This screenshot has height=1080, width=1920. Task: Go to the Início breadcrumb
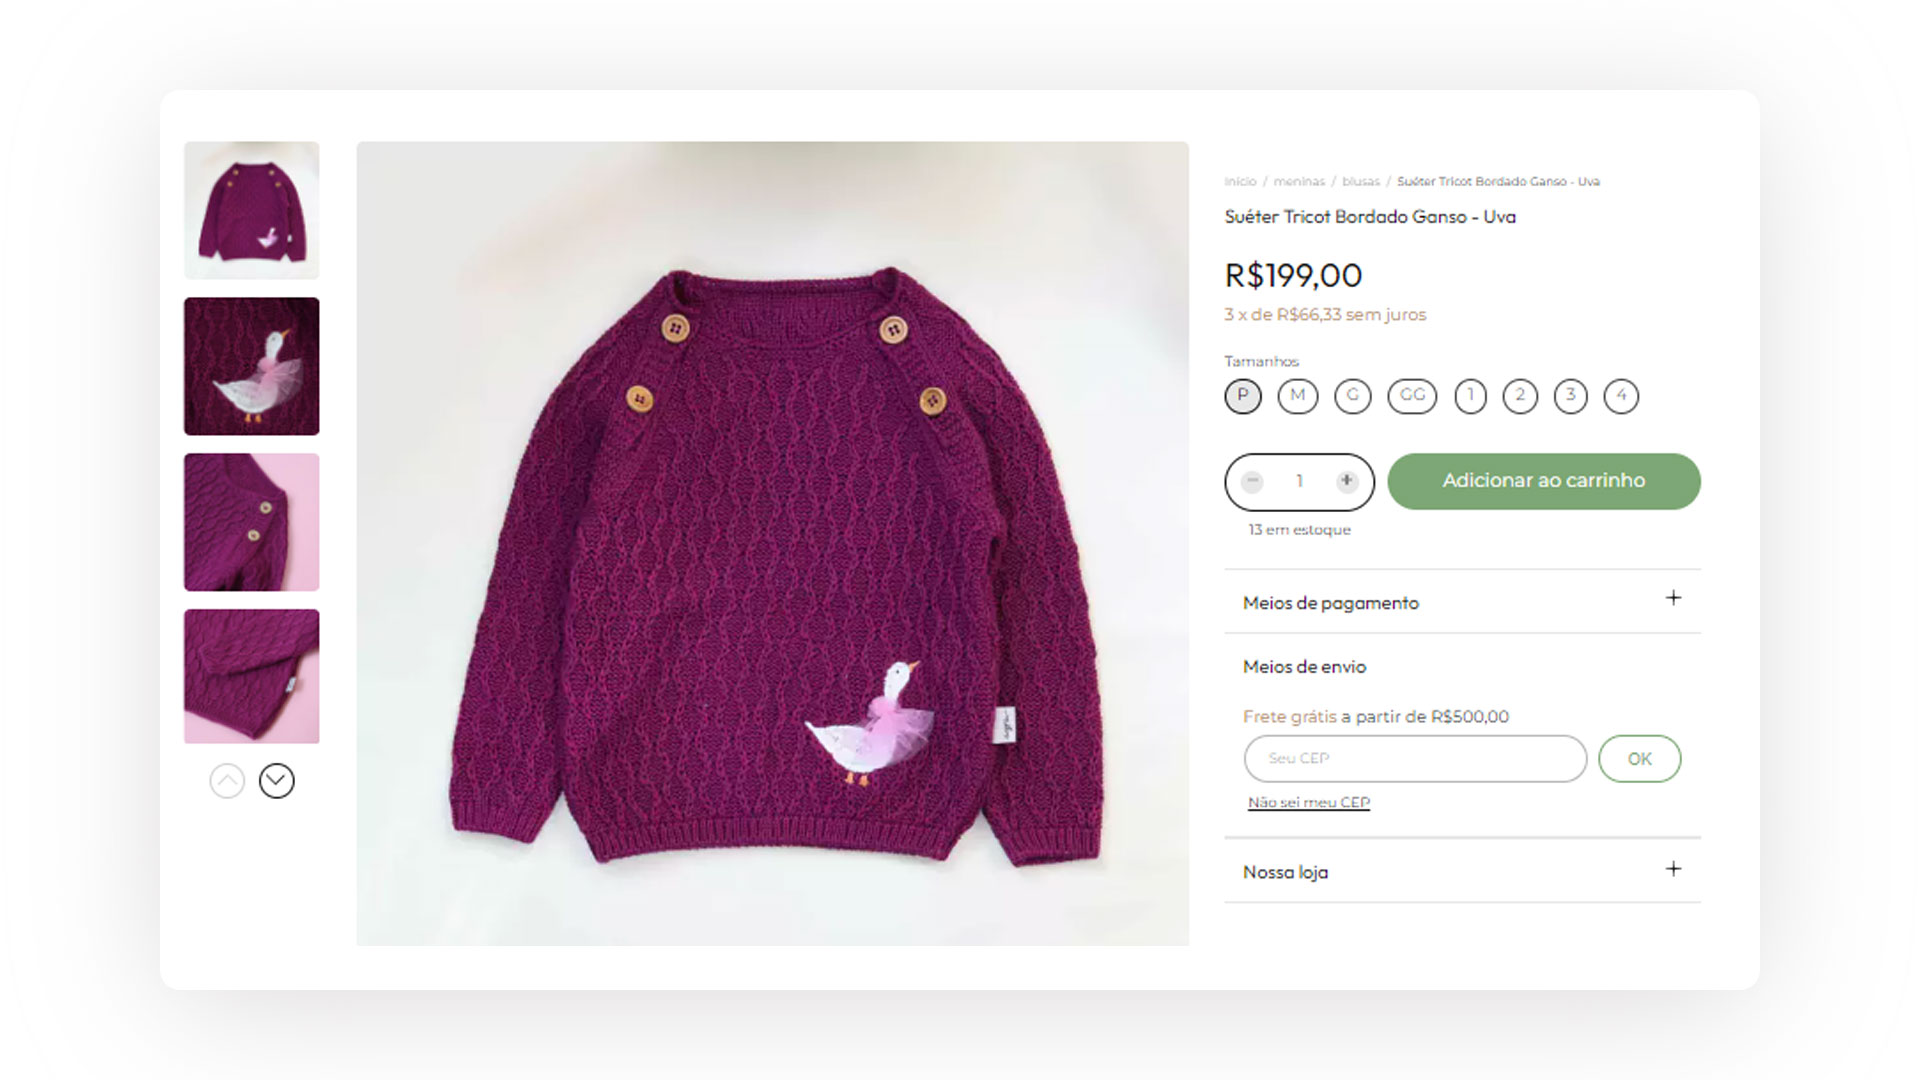coord(1240,182)
